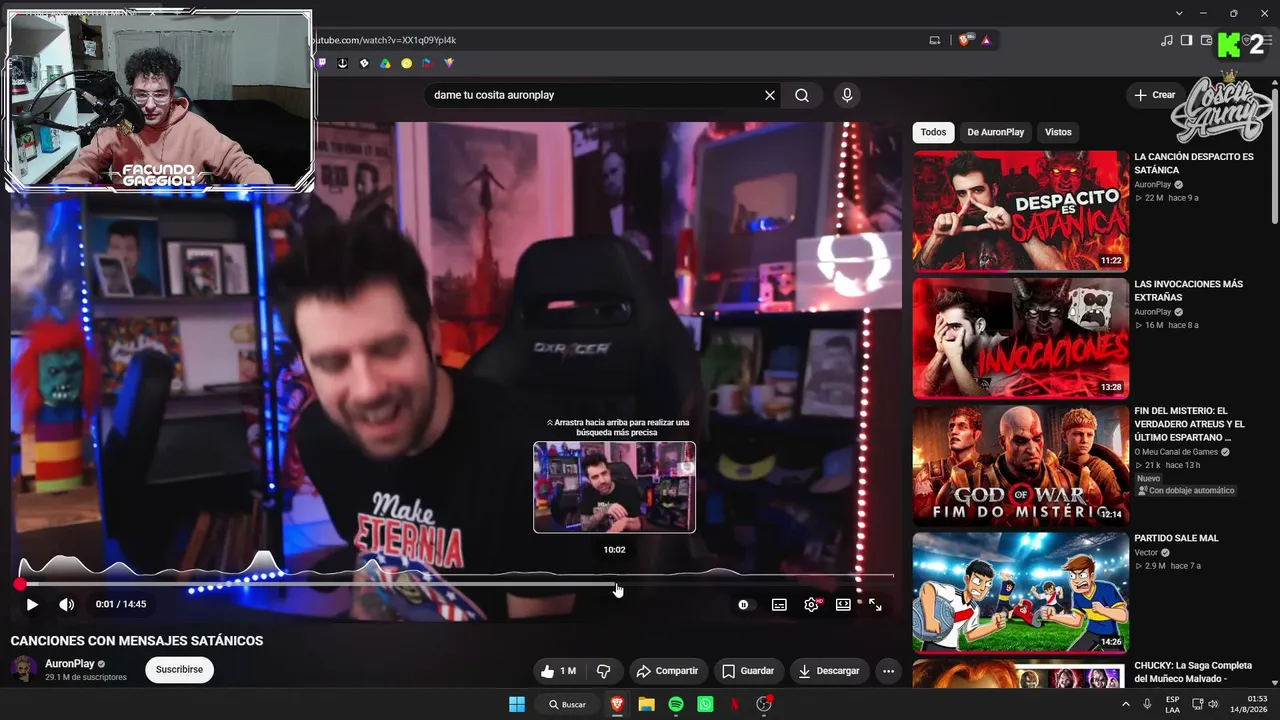Select the Todos filter chip
This screenshot has width=1280, height=720.
(933, 132)
